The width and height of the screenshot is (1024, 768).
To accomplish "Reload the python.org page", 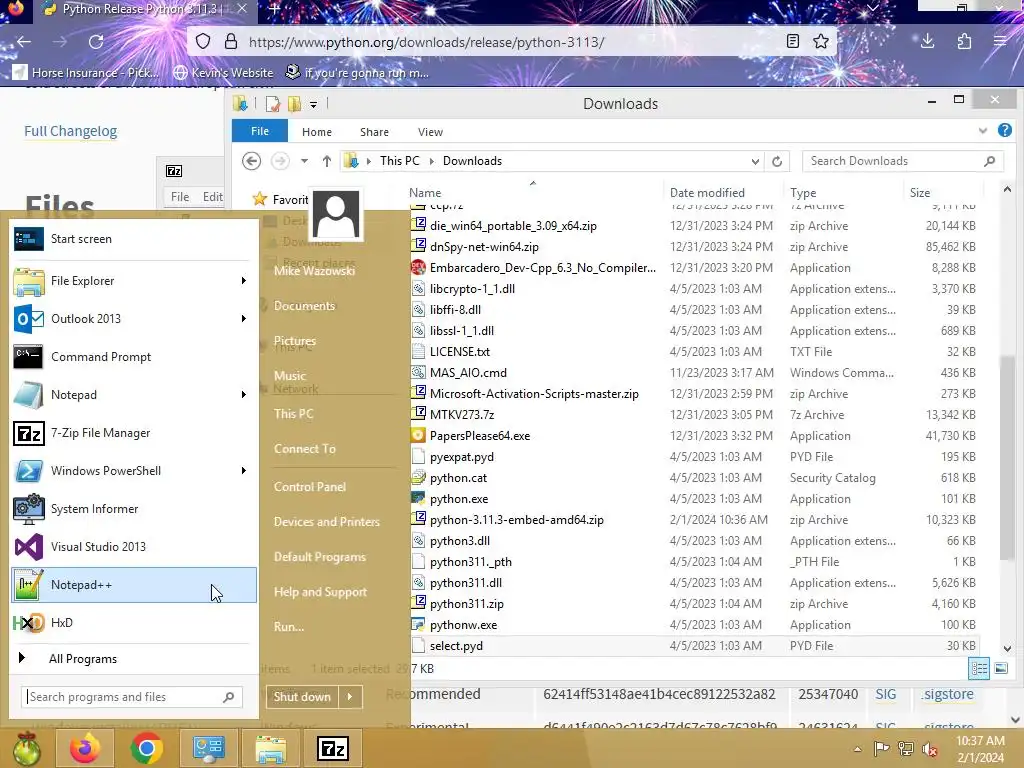I will point(96,42).
